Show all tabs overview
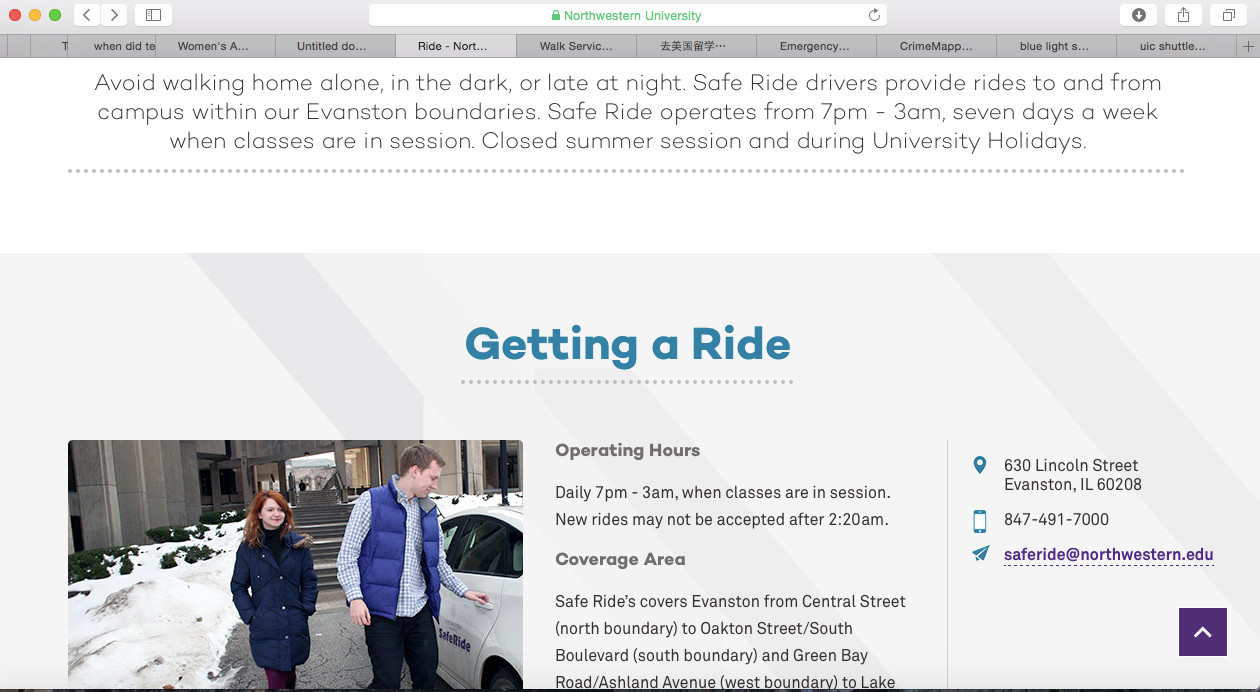 [x=1228, y=15]
